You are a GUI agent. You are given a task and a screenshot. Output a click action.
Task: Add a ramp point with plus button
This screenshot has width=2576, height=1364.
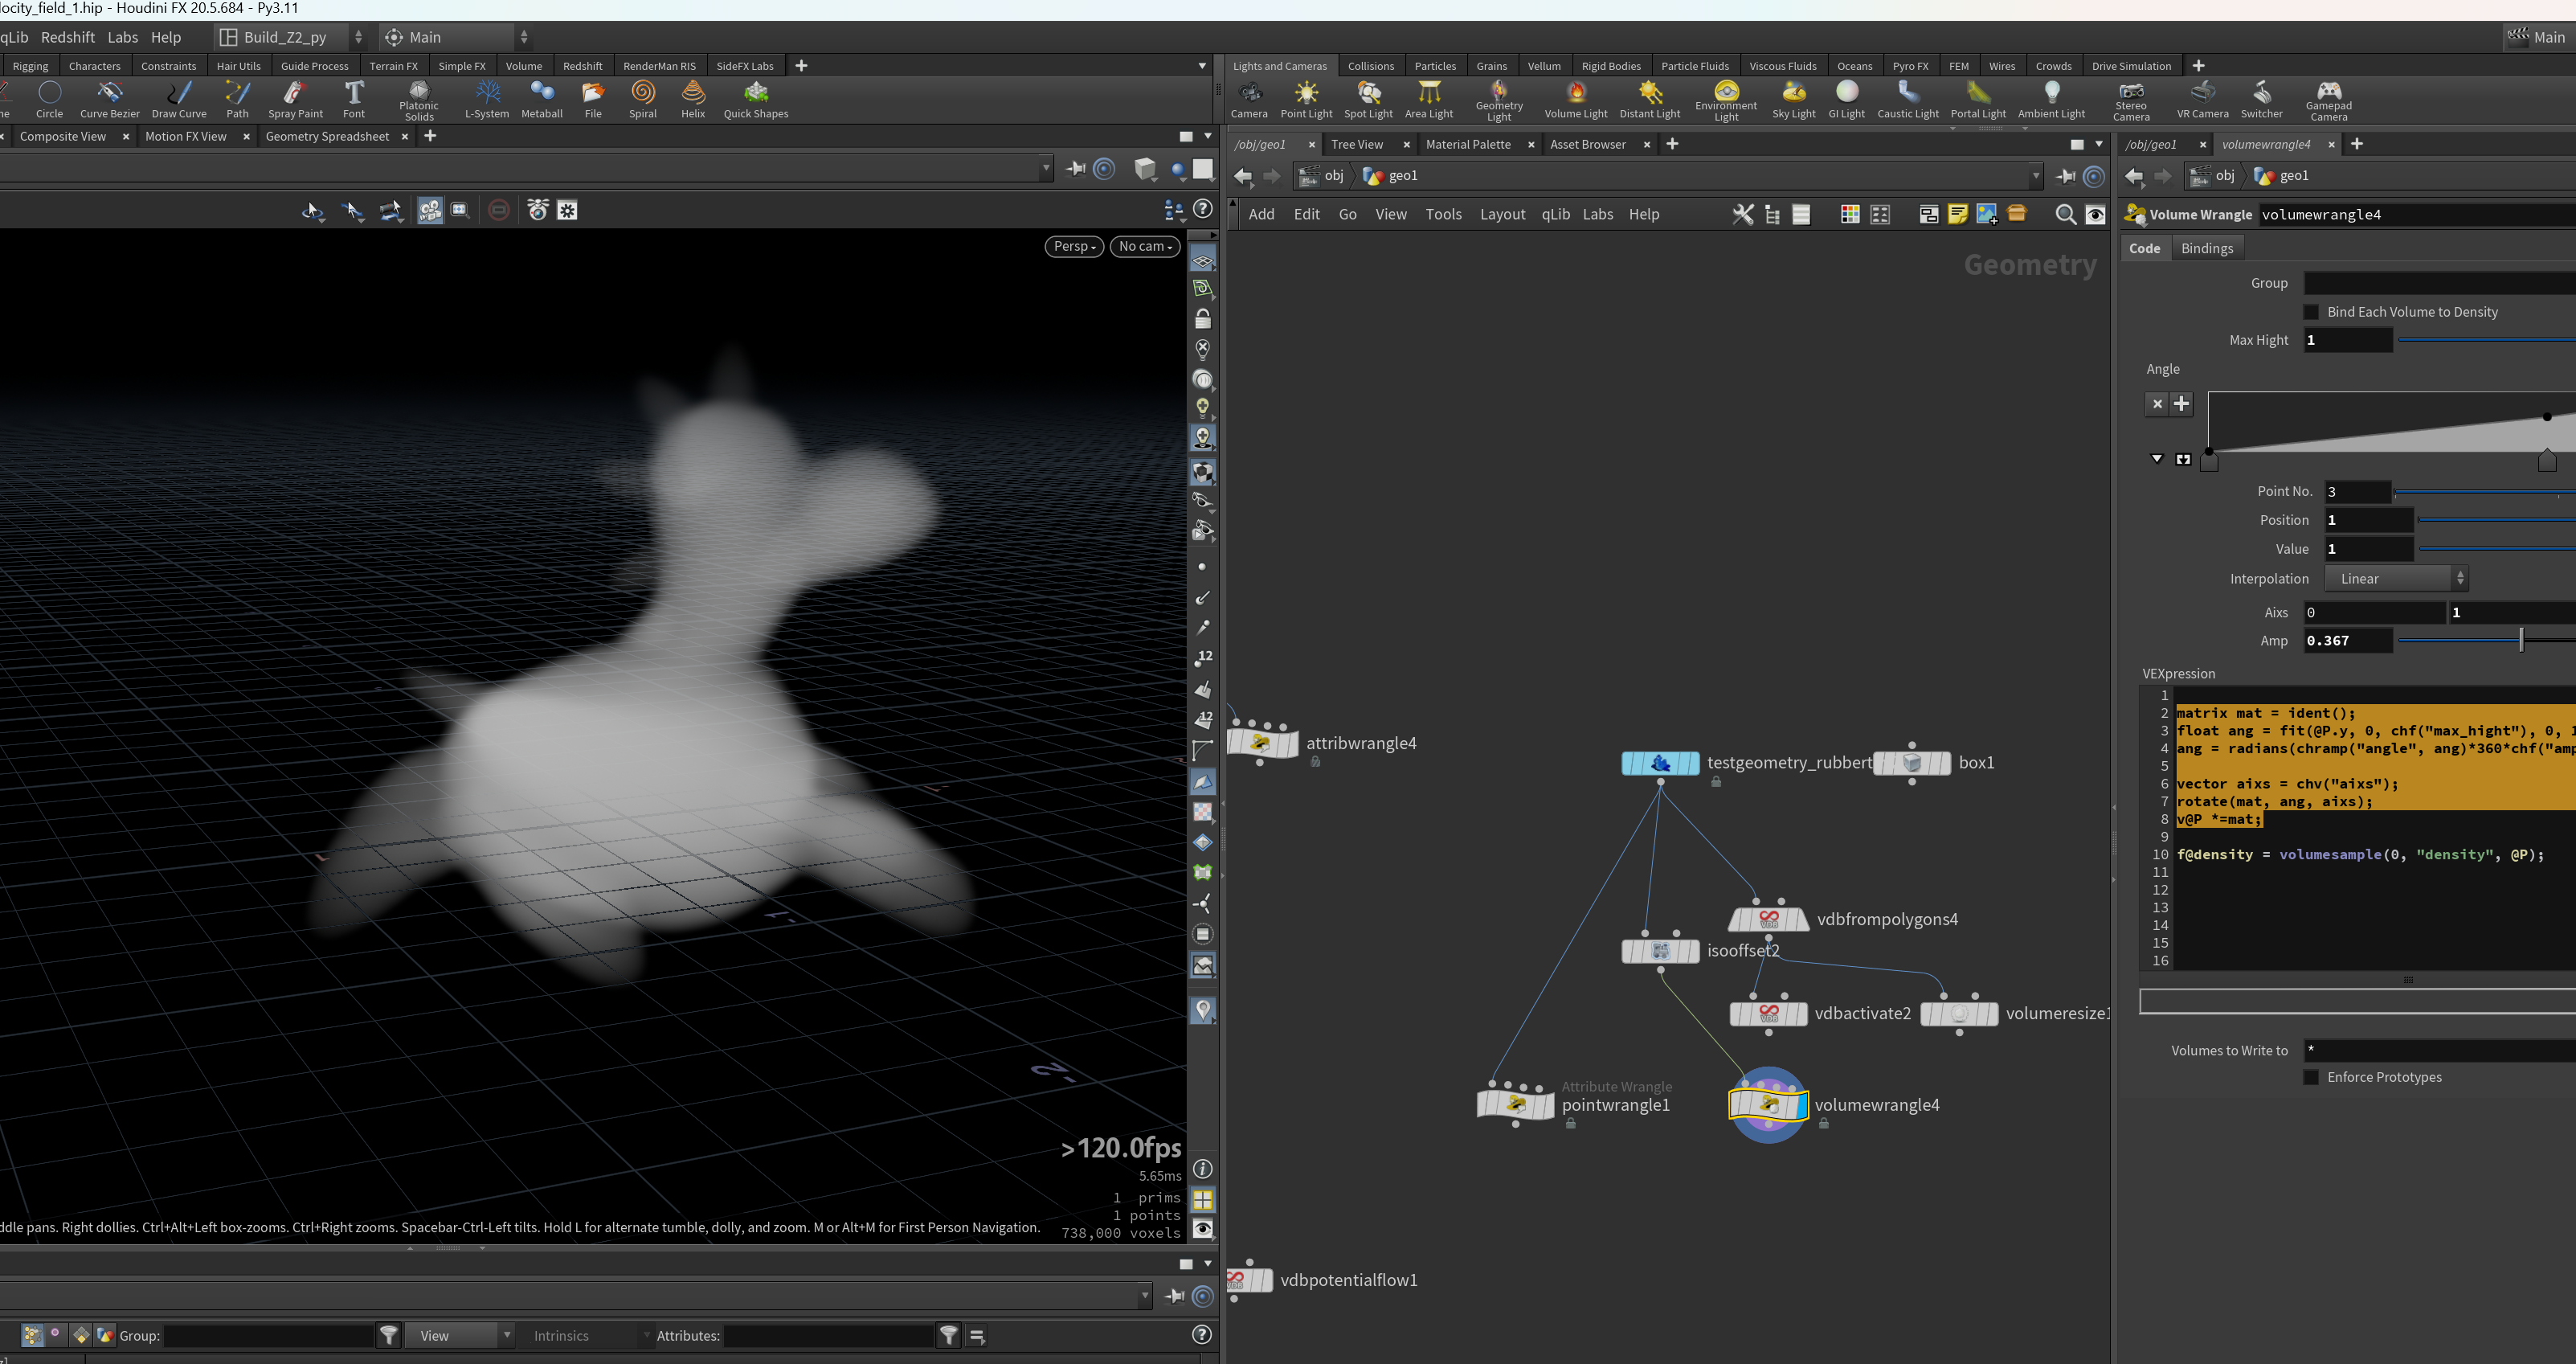[2182, 404]
